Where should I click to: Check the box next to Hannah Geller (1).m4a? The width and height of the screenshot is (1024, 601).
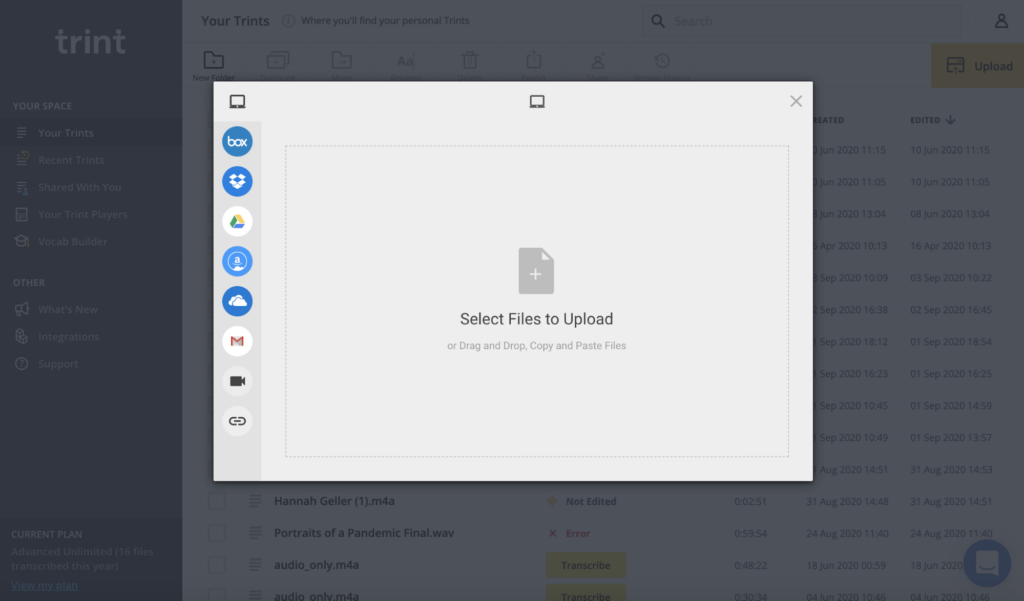pos(217,501)
